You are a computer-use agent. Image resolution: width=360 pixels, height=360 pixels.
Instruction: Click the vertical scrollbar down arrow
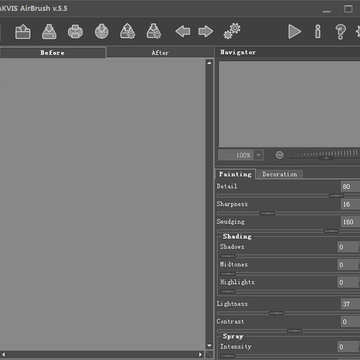209,346
